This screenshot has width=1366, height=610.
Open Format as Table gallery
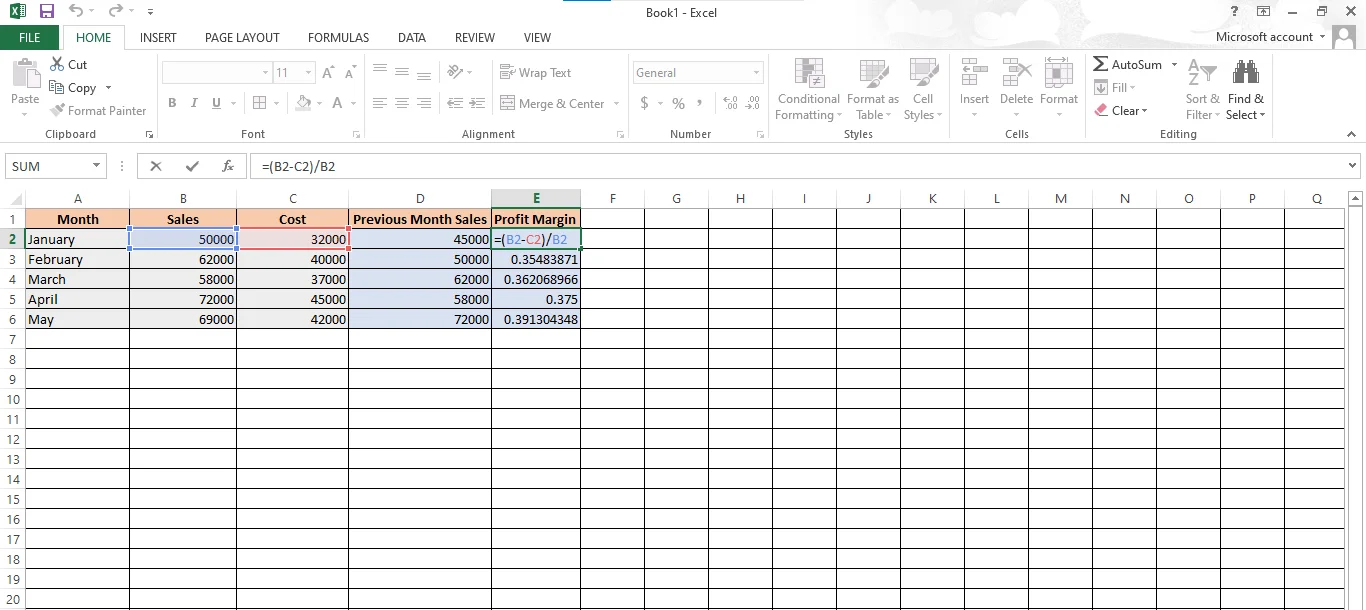tap(872, 88)
